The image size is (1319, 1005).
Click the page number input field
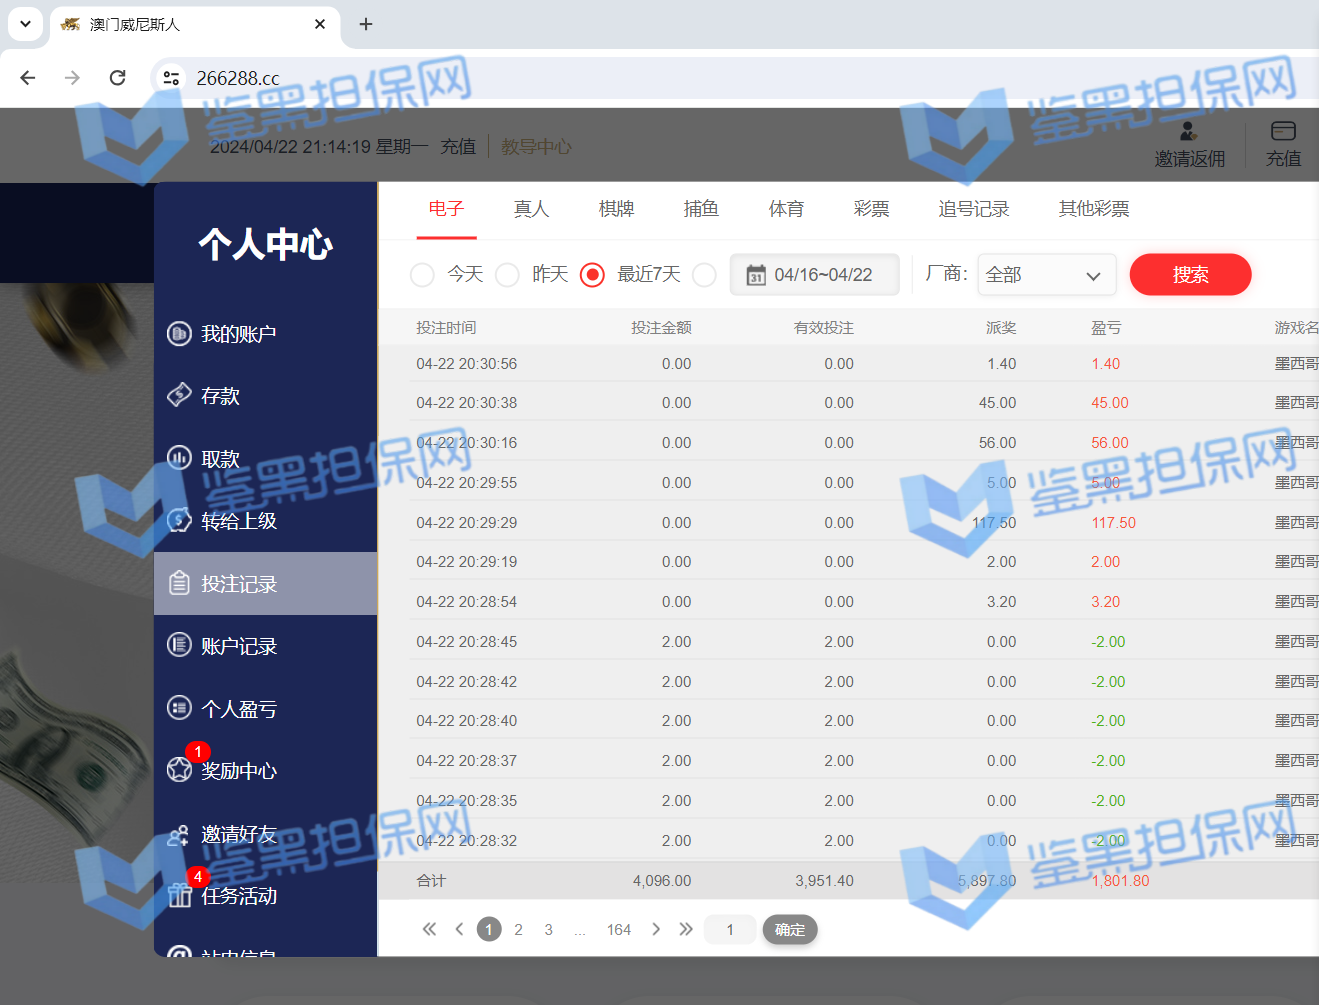pyautogui.click(x=730, y=930)
